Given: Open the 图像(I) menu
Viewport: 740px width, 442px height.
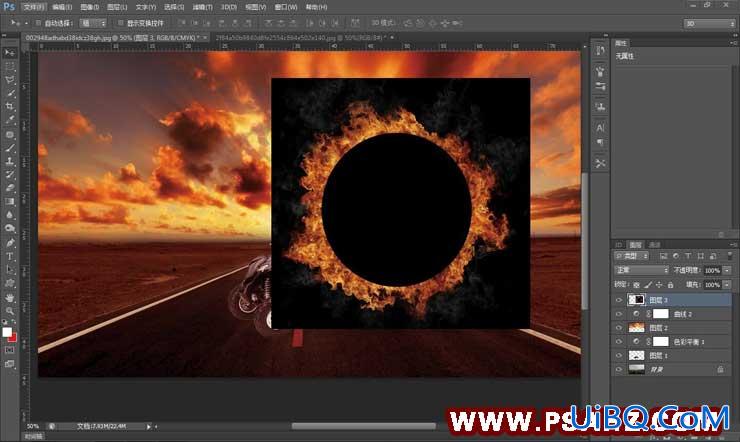Looking at the screenshot, I should pos(89,7).
